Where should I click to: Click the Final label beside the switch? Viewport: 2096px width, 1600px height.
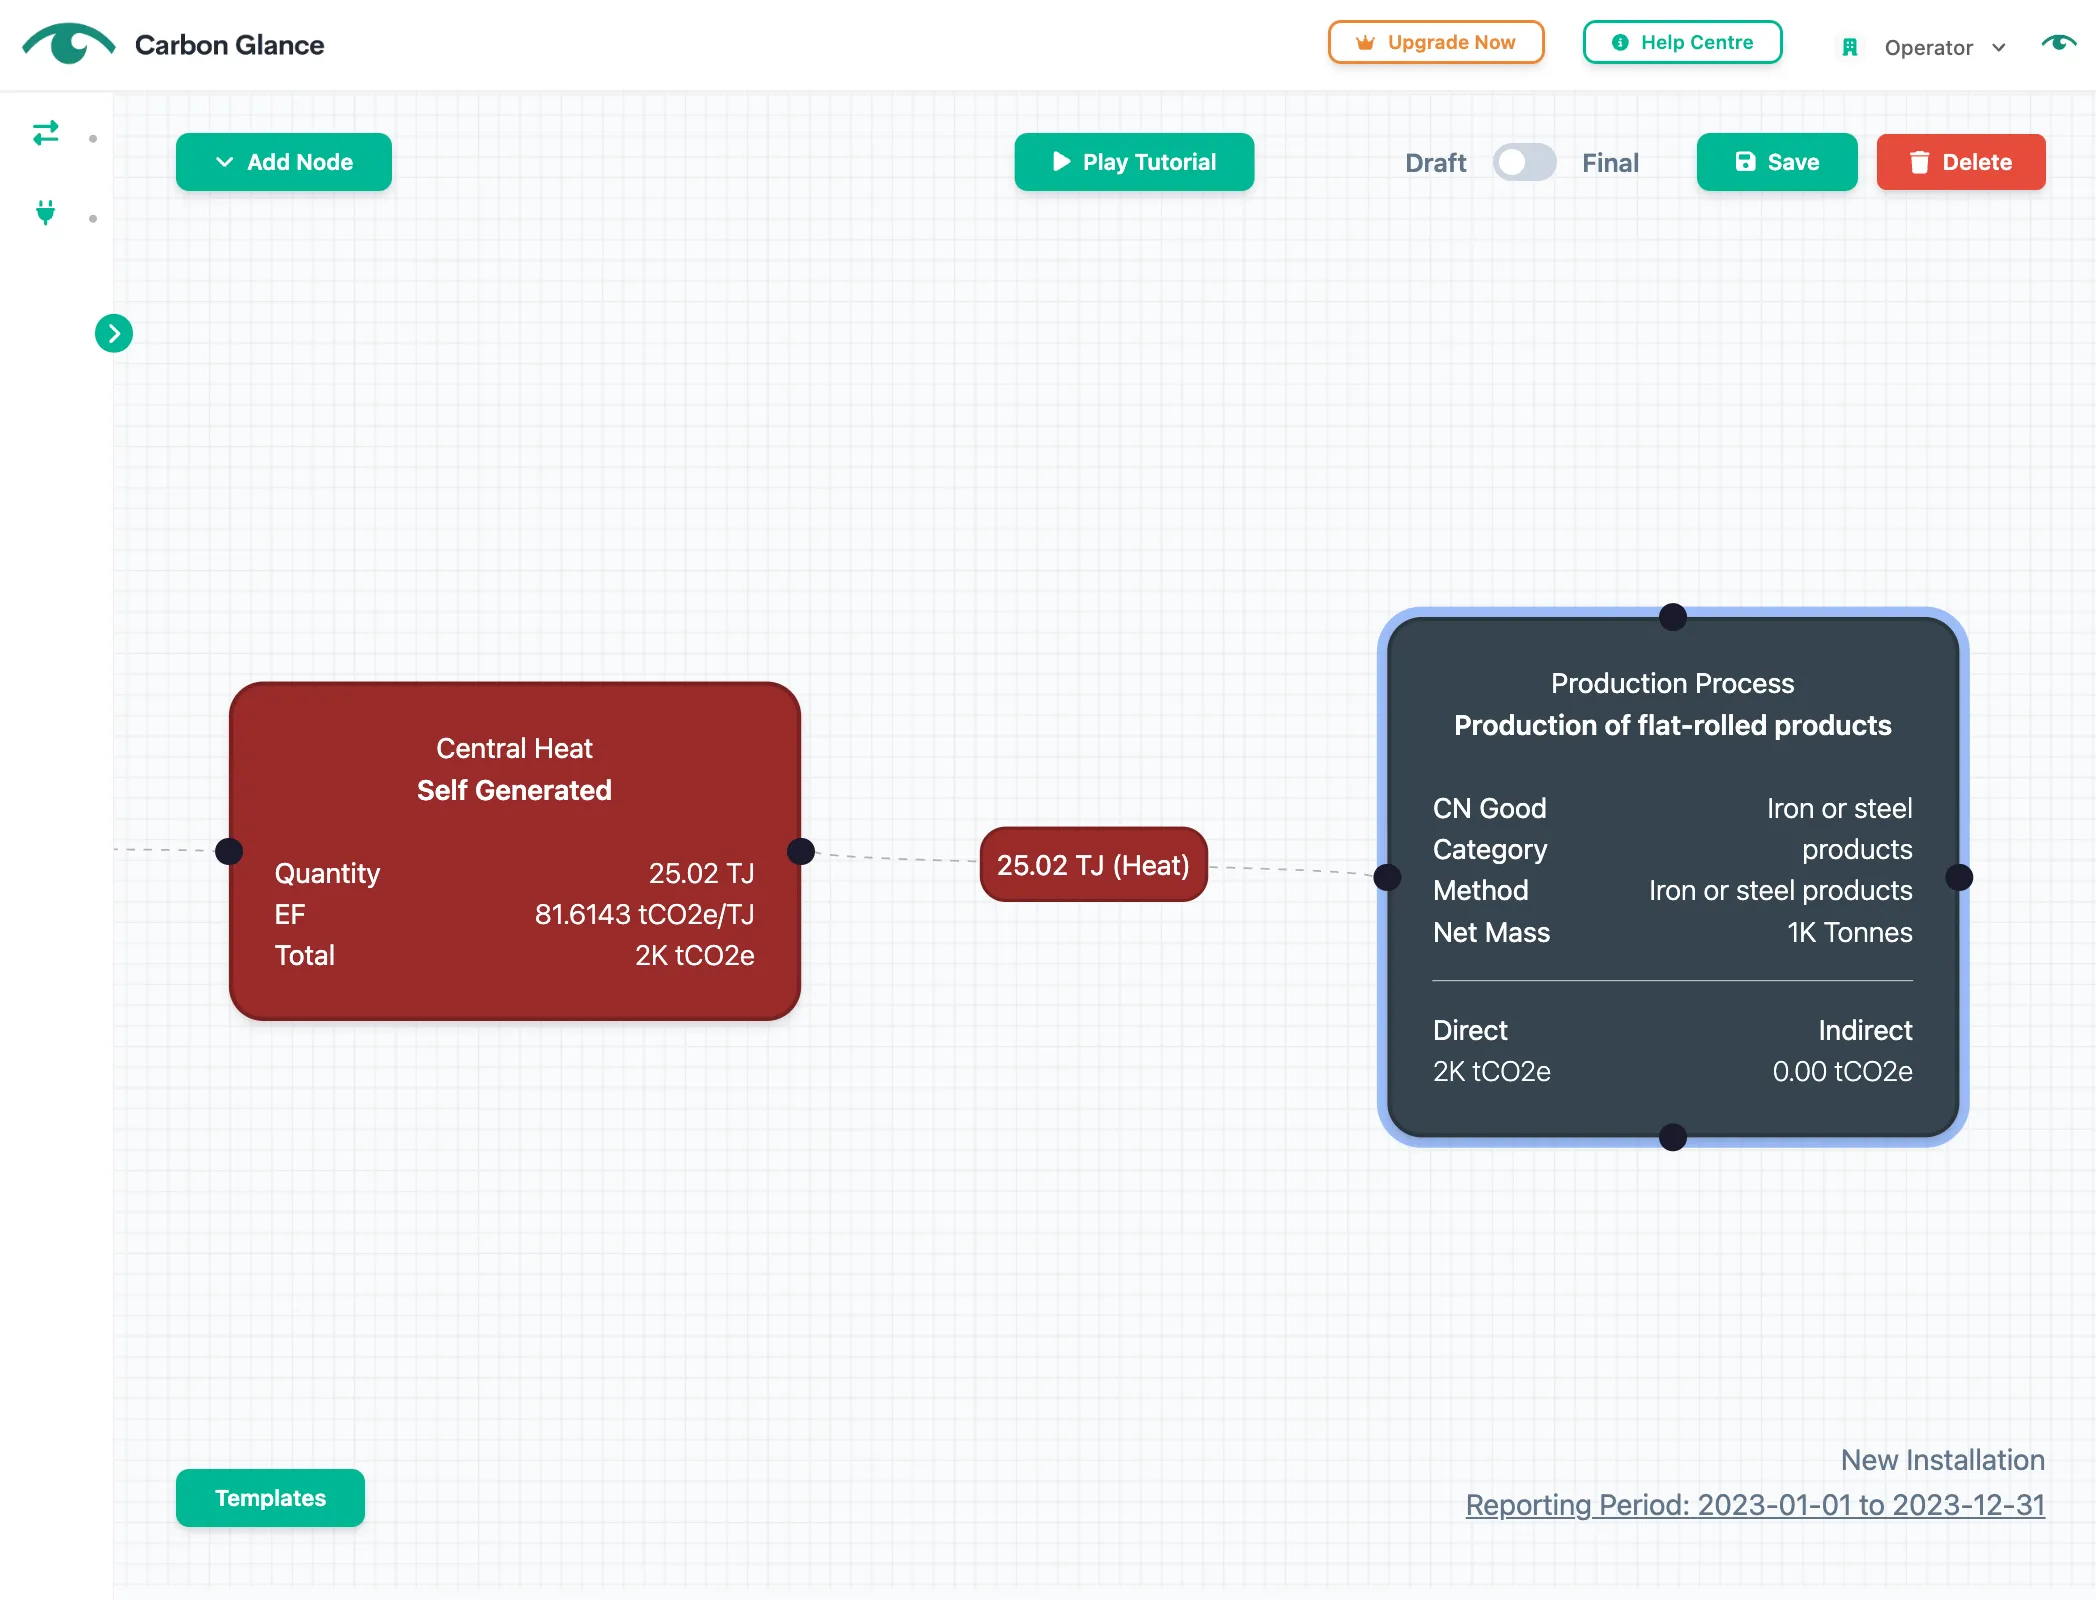coord(1610,163)
